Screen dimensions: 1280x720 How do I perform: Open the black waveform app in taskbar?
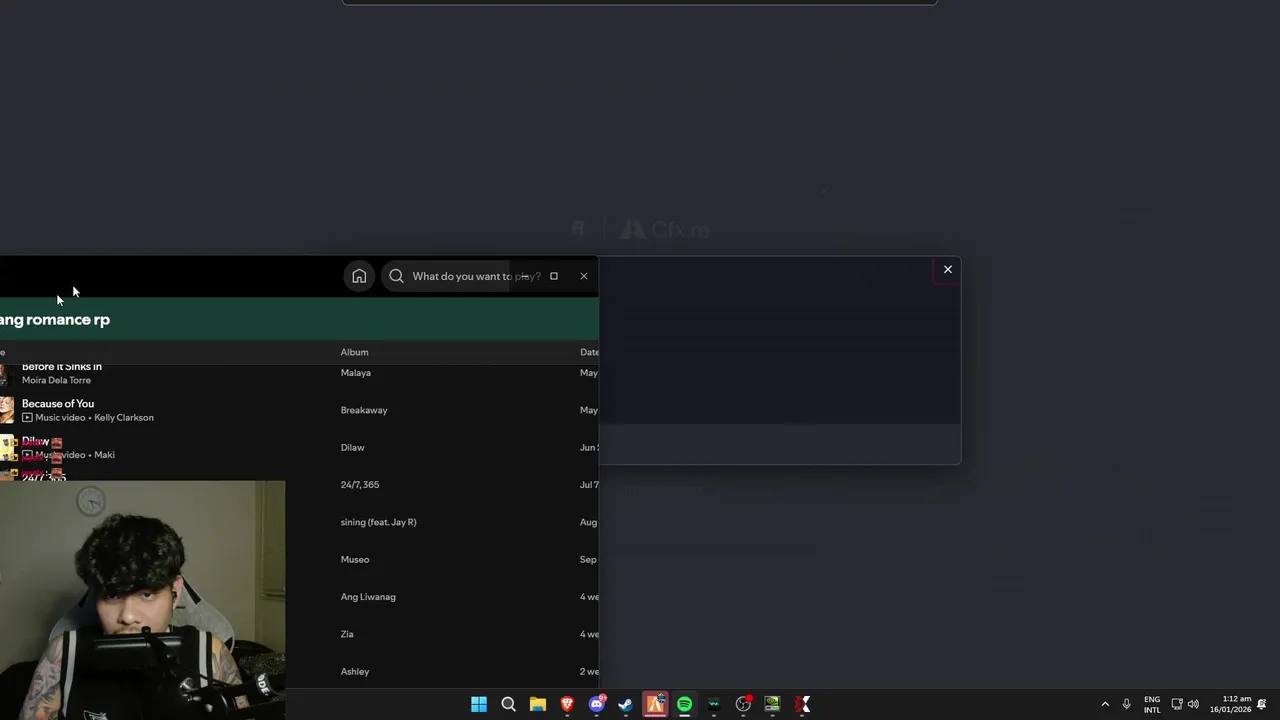[714, 705]
